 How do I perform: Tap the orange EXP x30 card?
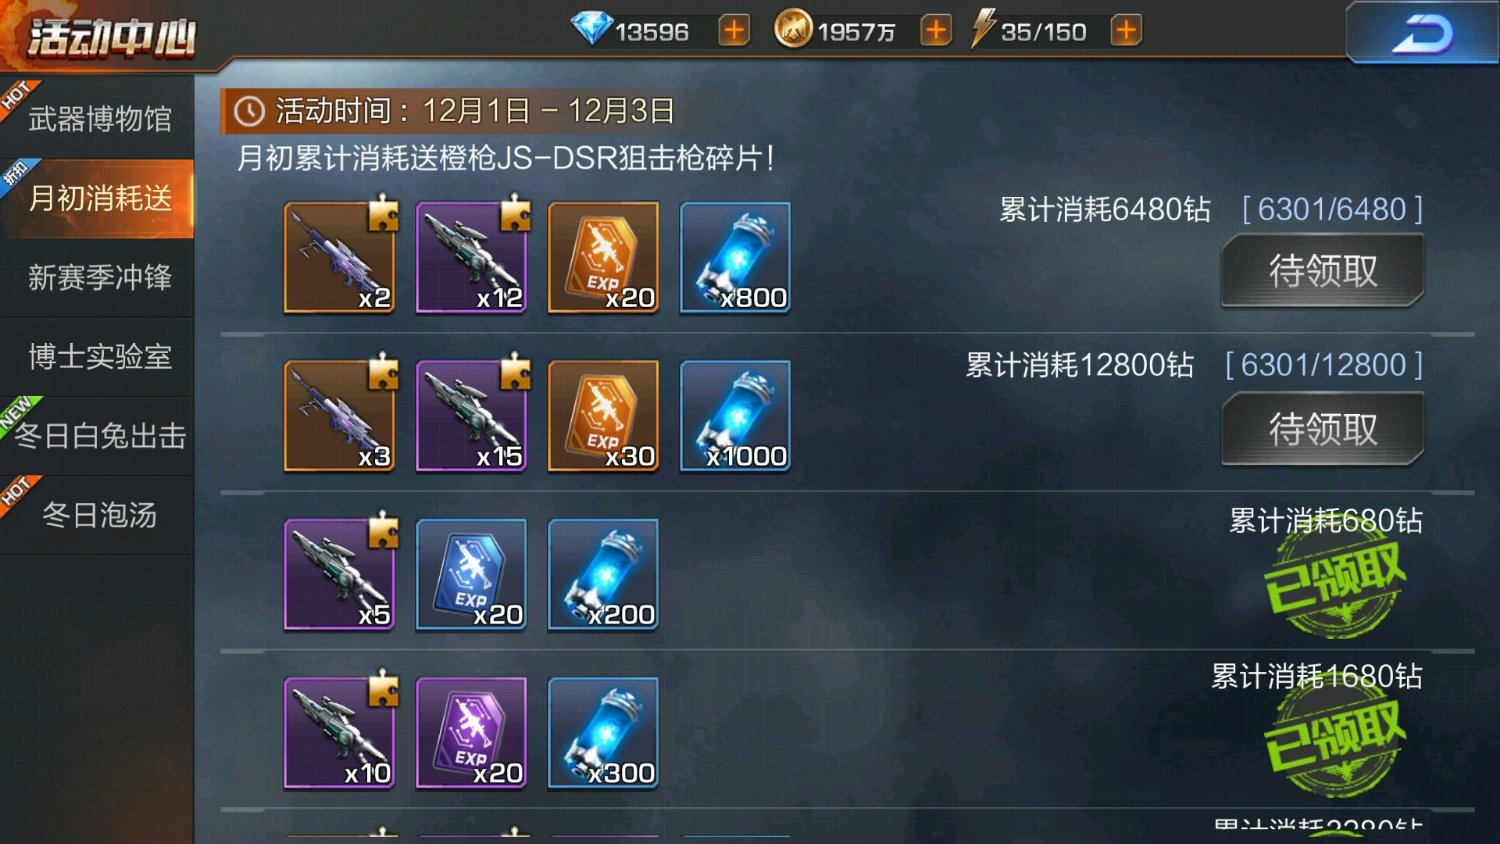[x=603, y=416]
